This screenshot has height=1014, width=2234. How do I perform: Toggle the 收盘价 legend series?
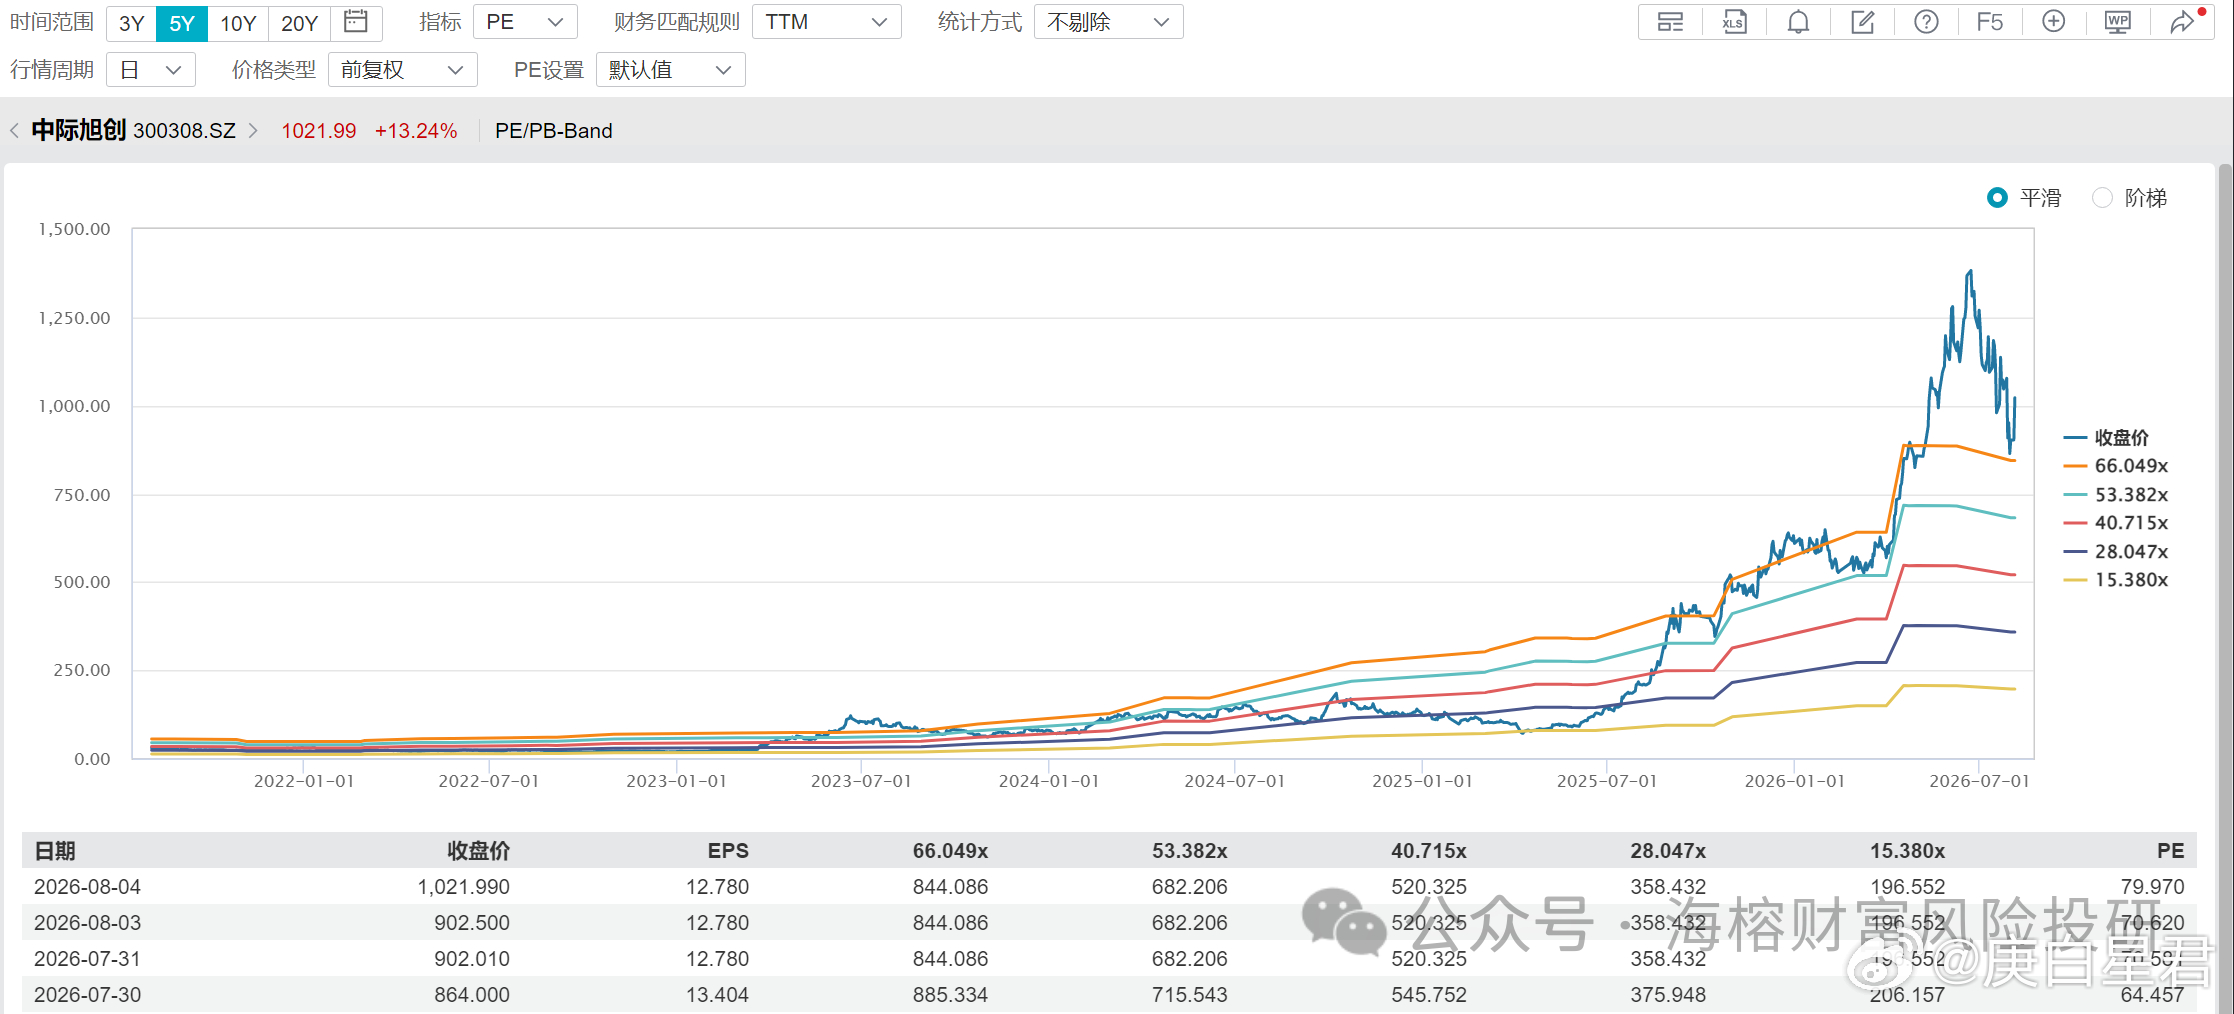click(2106, 438)
